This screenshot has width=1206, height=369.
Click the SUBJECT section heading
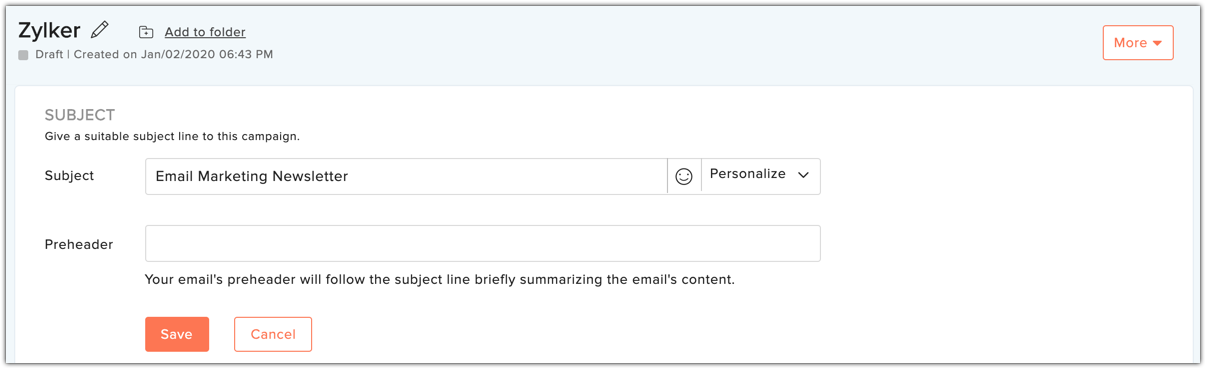pos(80,115)
